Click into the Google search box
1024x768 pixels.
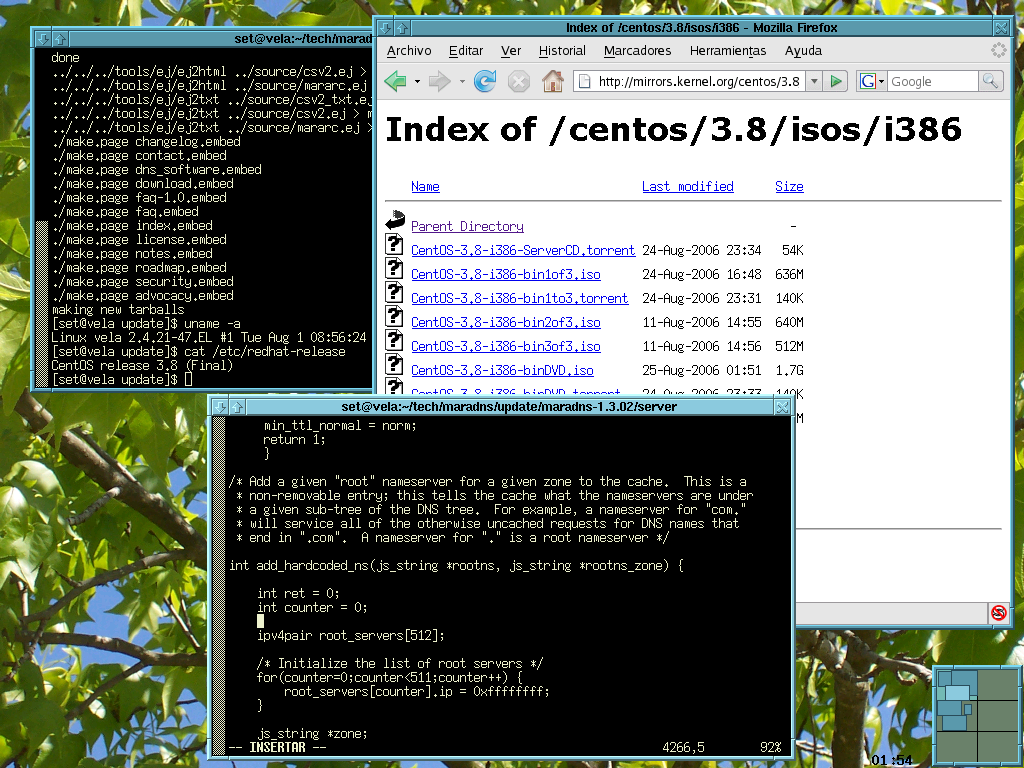coord(933,81)
